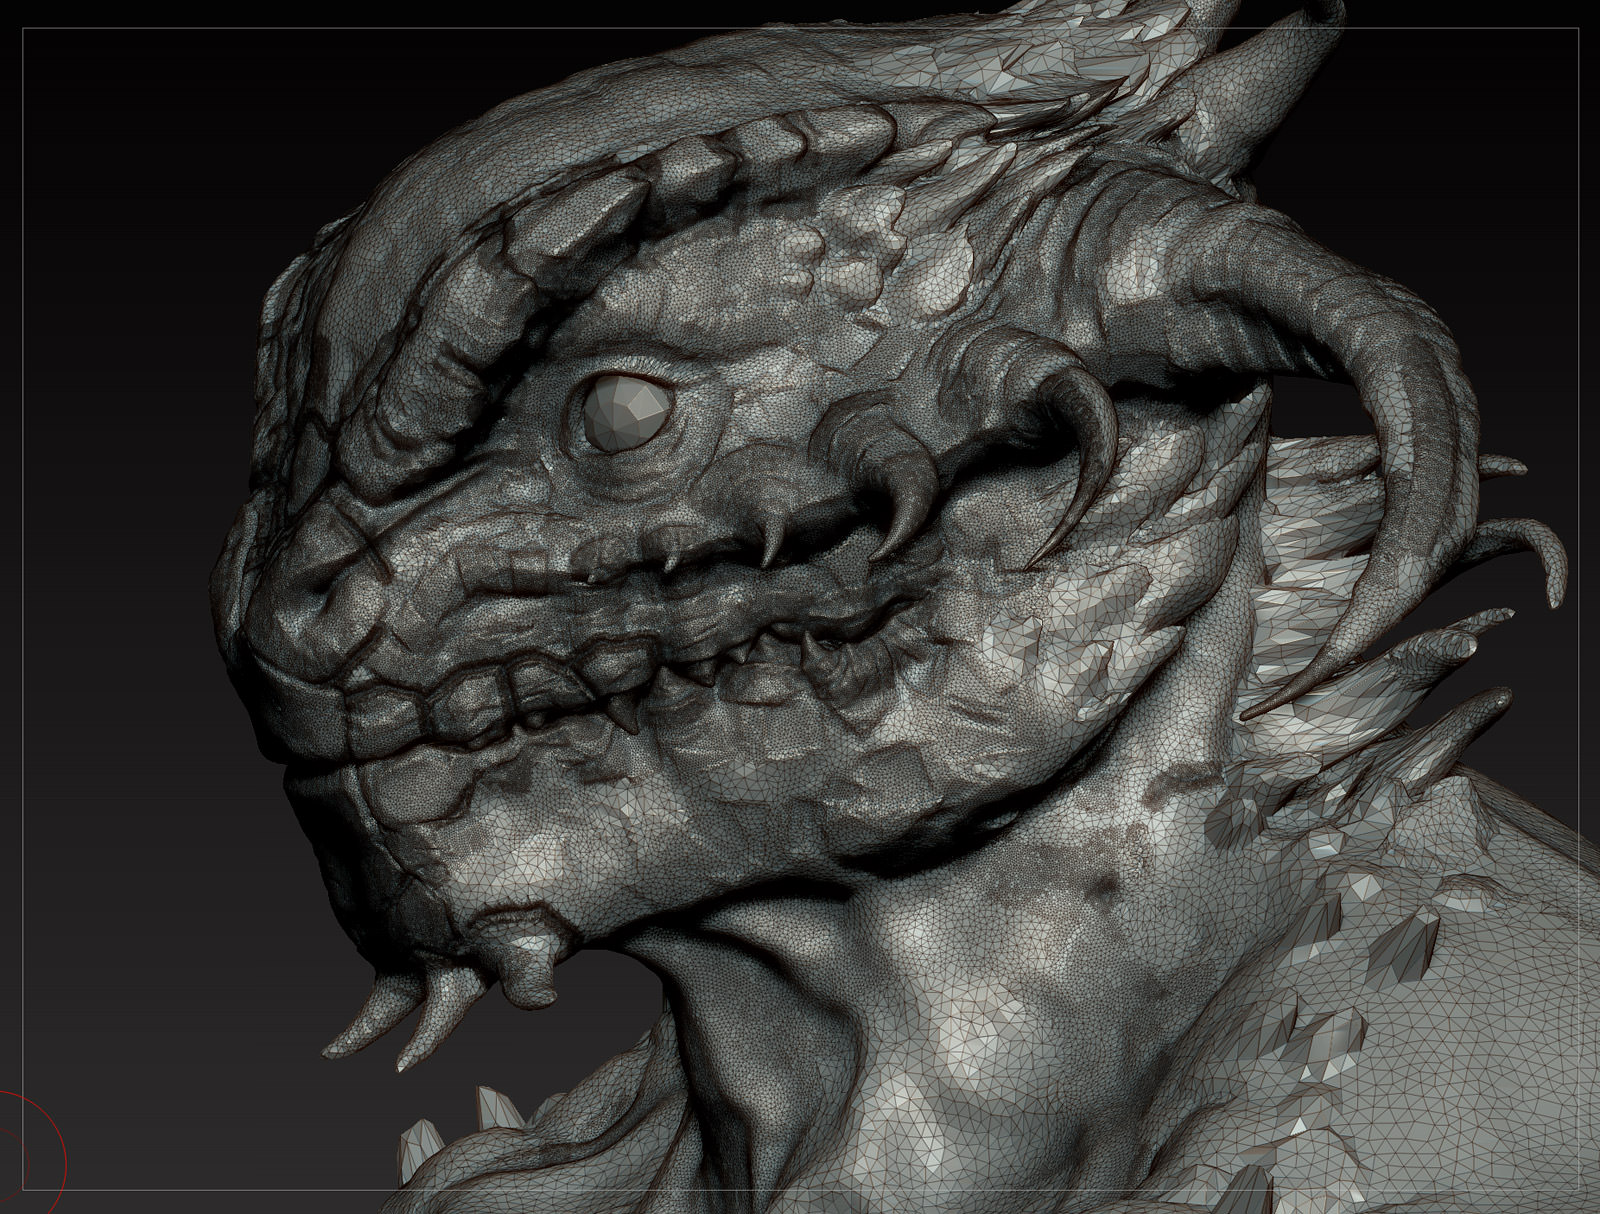Click the hanging chin spikes under the jaw
Image resolution: width=1600 pixels, height=1214 pixels.
440,990
